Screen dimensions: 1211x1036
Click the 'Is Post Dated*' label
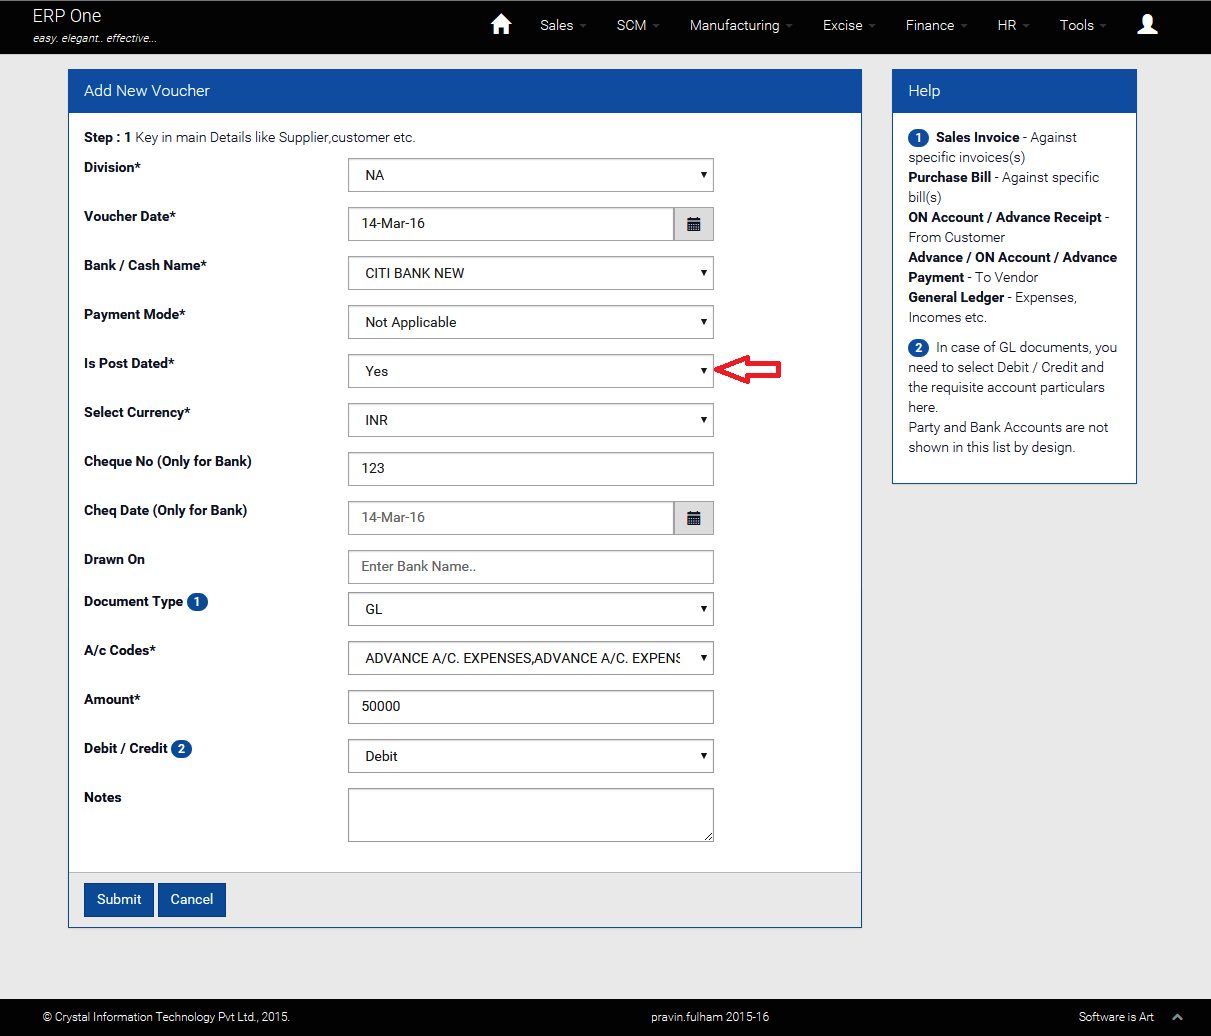129,364
